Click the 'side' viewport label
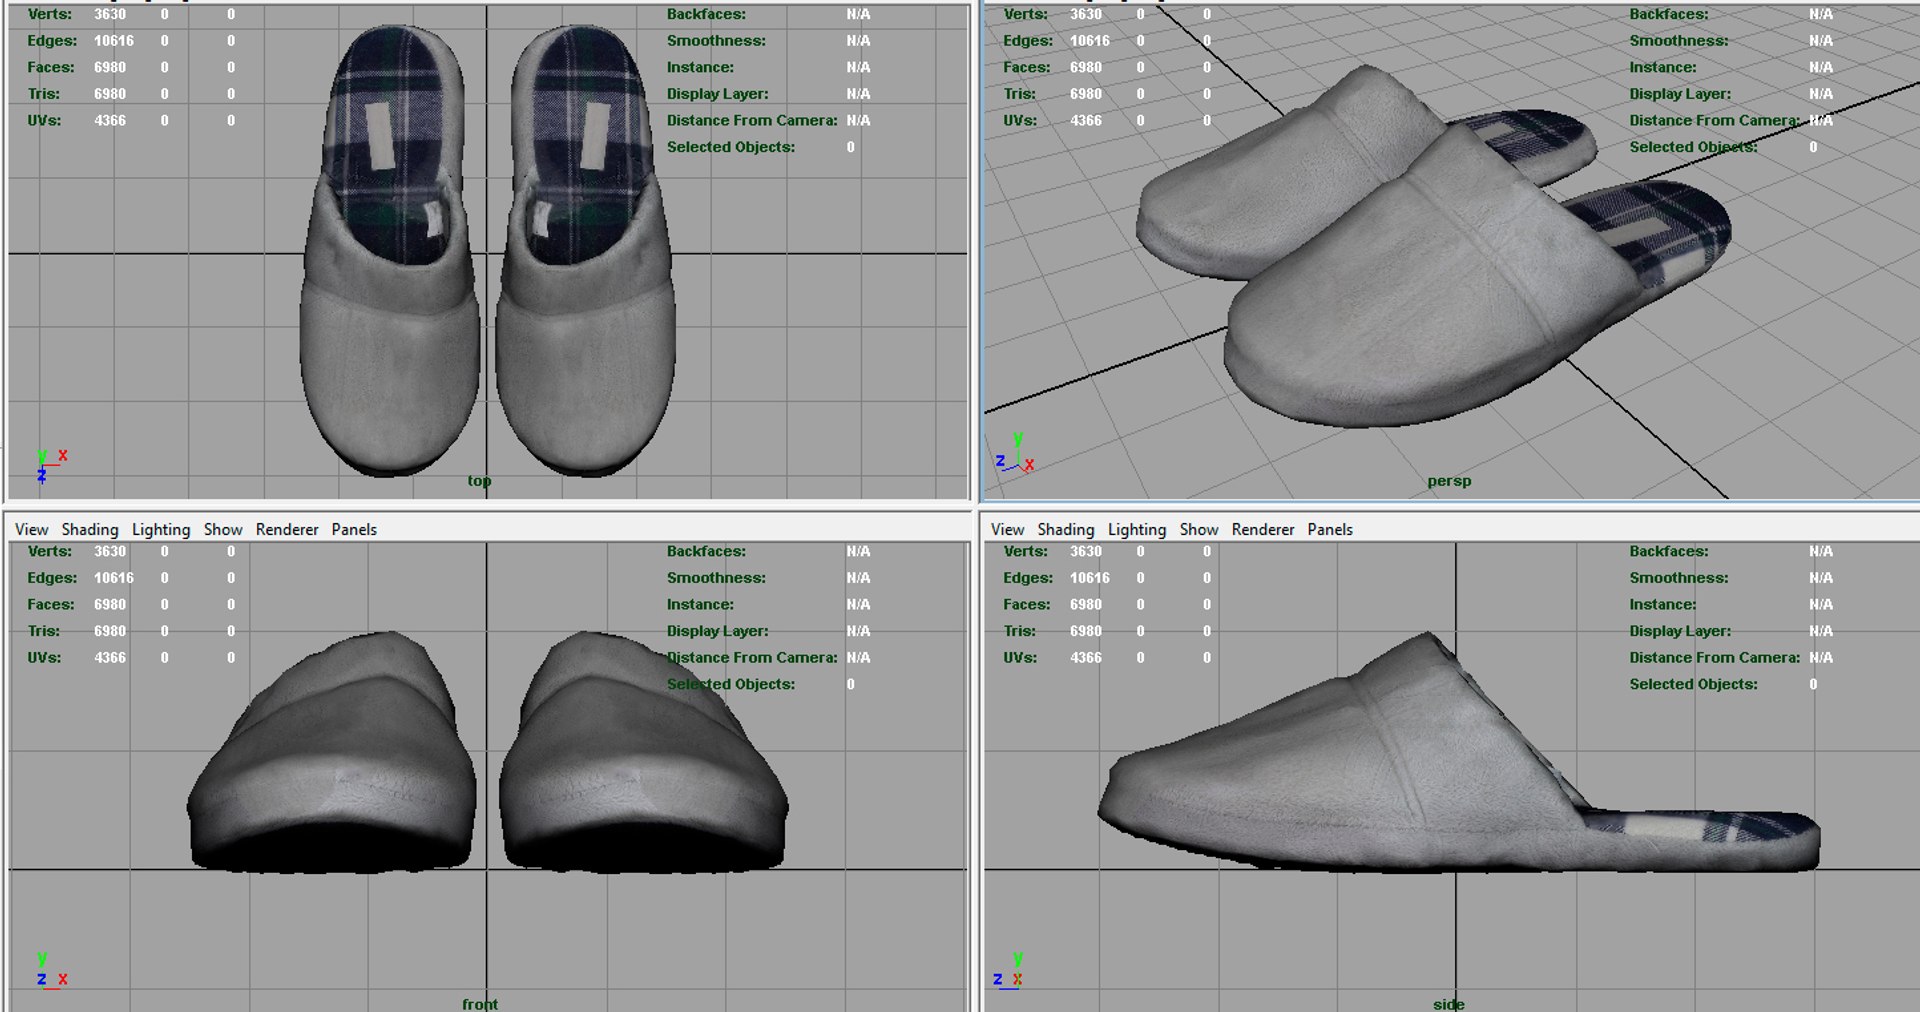 1448,1003
